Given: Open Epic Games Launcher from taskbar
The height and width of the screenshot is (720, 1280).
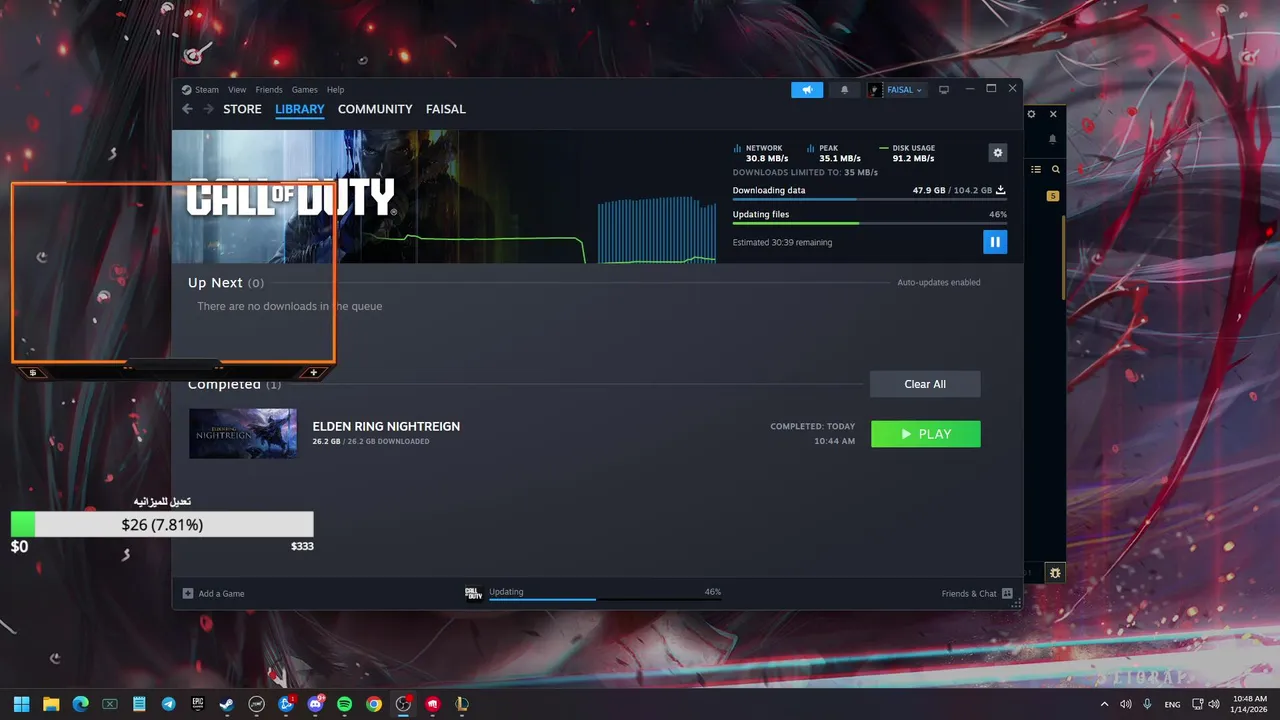Looking at the screenshot, I should pos(198,704).
